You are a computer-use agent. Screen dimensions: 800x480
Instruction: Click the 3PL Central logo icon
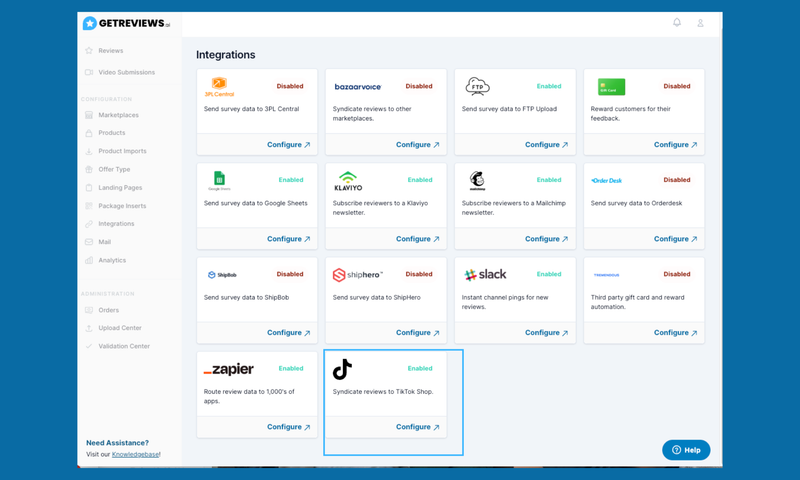(219, 87)
